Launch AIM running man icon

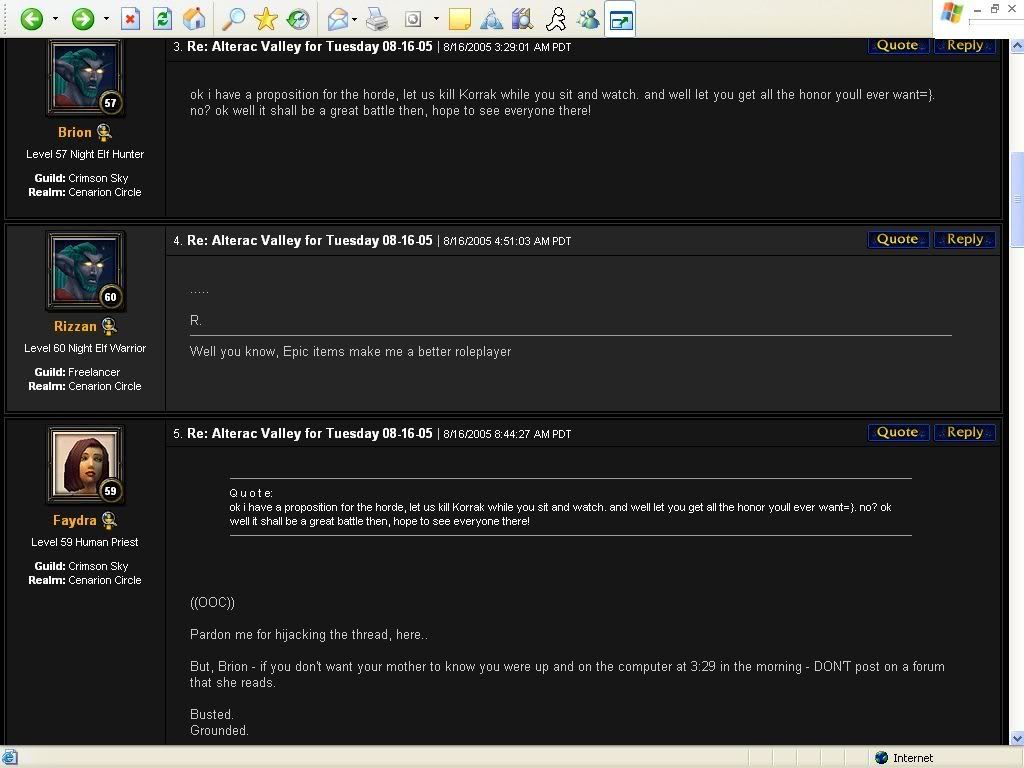click(556, 19)
